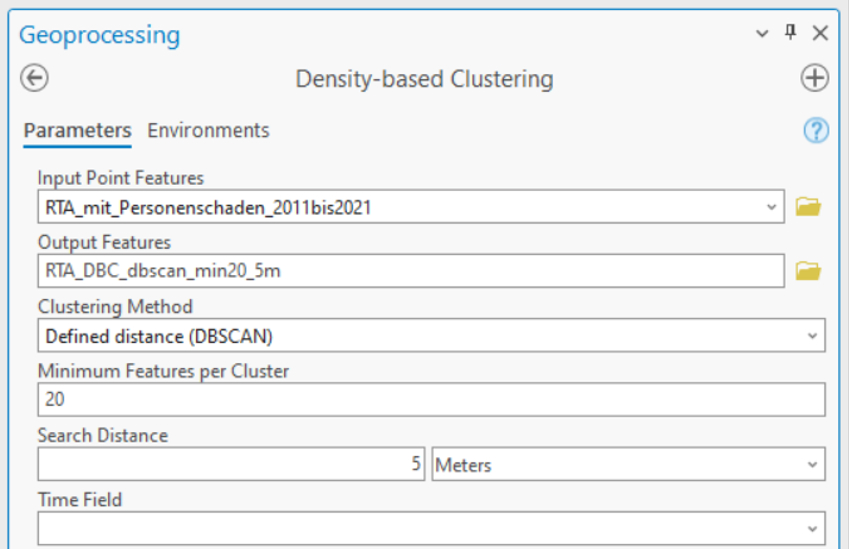Click the Output Features text field
This screenshot has width=849, height=549.
click(x=411, y=271)
